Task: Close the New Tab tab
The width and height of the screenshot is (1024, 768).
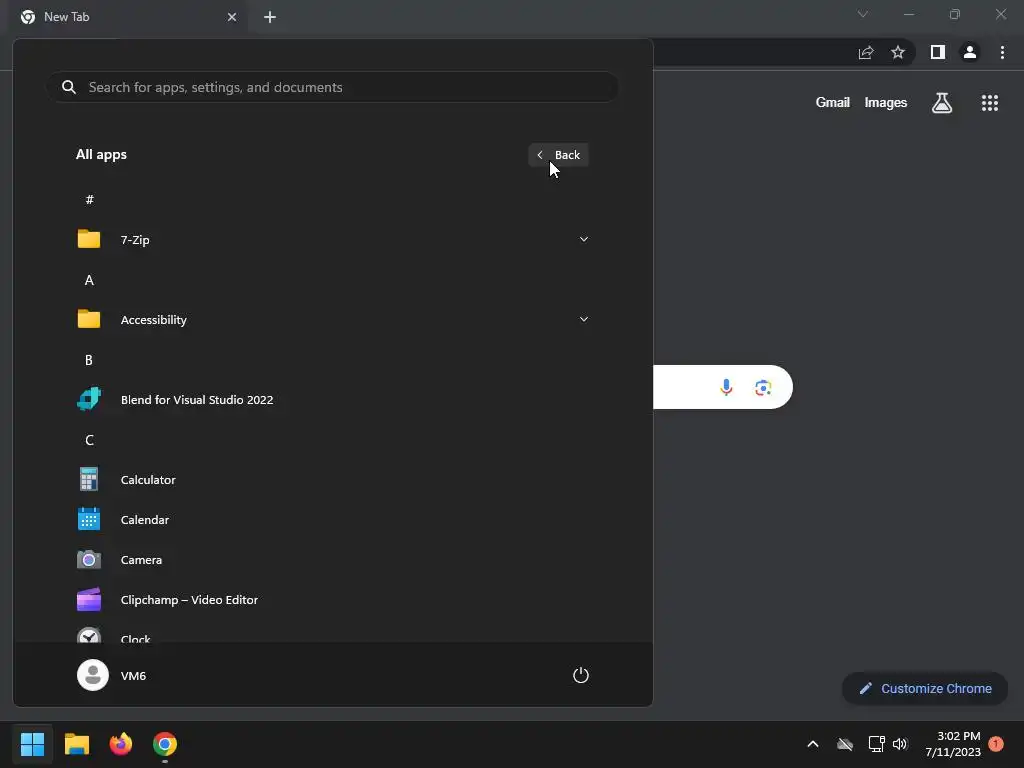Action: (232, 17)
